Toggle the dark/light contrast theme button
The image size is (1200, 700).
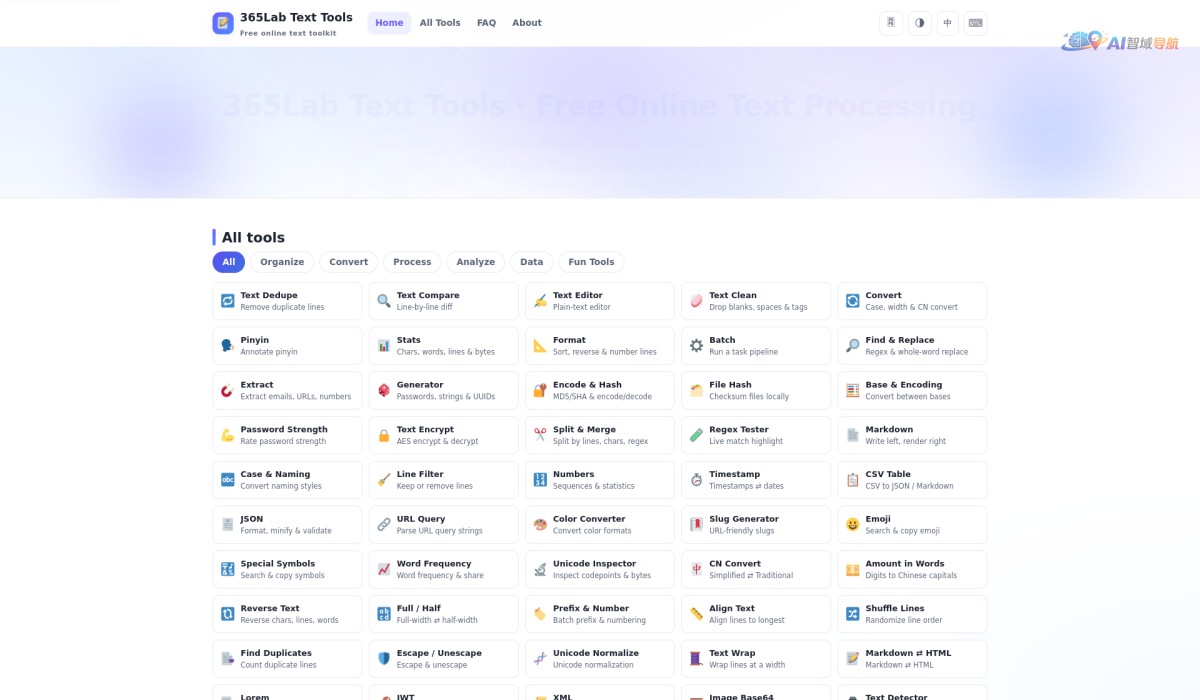[919, 23]
